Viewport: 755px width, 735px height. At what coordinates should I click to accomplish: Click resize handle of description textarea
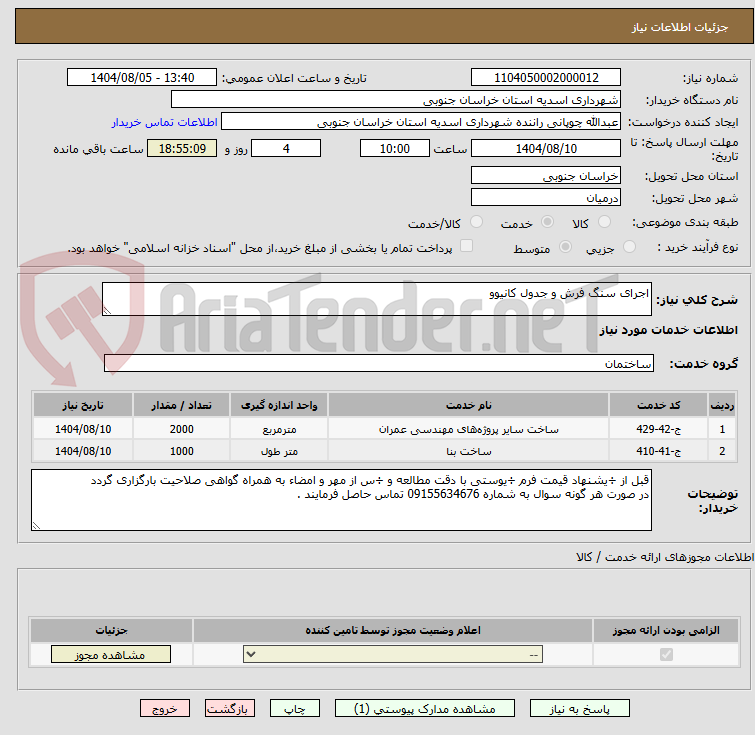pyautogui.click(x=107, y=310)
